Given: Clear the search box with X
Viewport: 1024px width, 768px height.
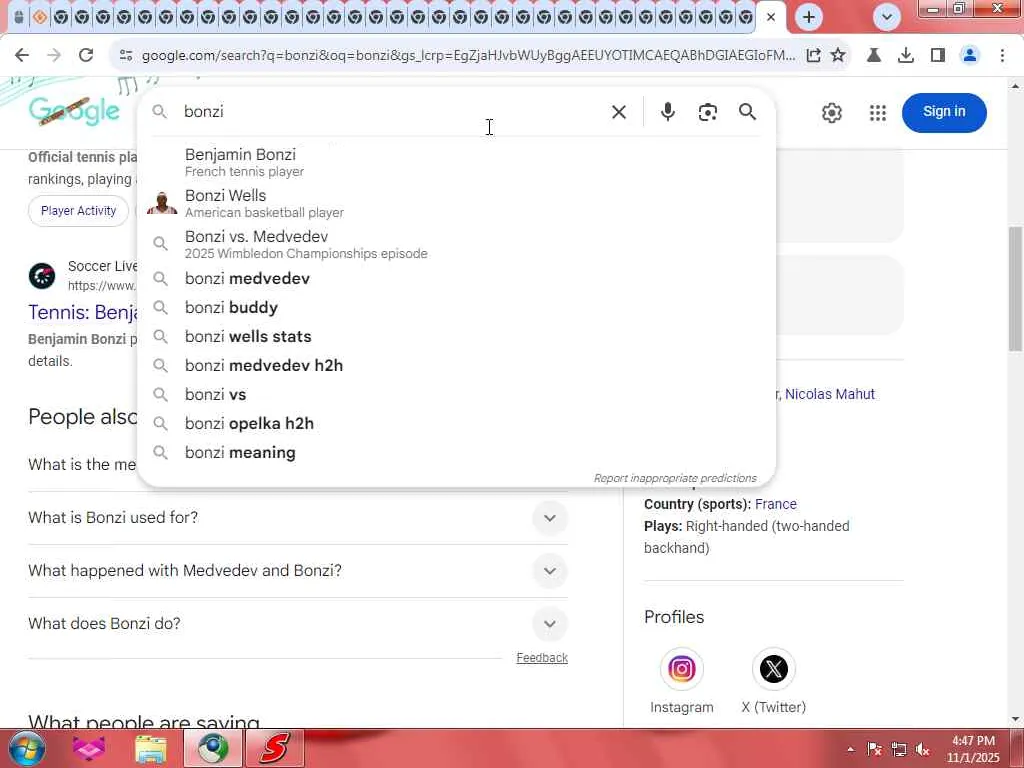Looking at the screenshot, I should [x=618, y=112].
